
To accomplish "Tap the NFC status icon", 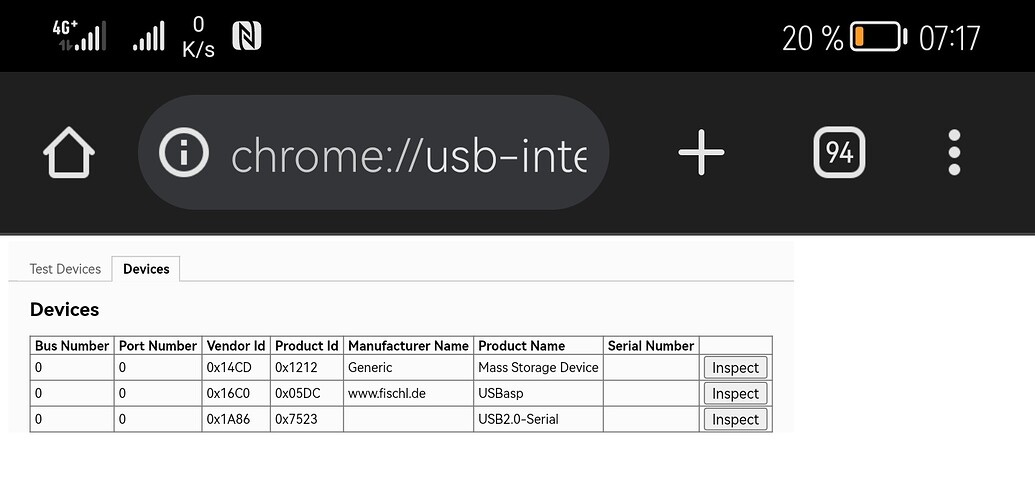I will (x=247, y=36).
